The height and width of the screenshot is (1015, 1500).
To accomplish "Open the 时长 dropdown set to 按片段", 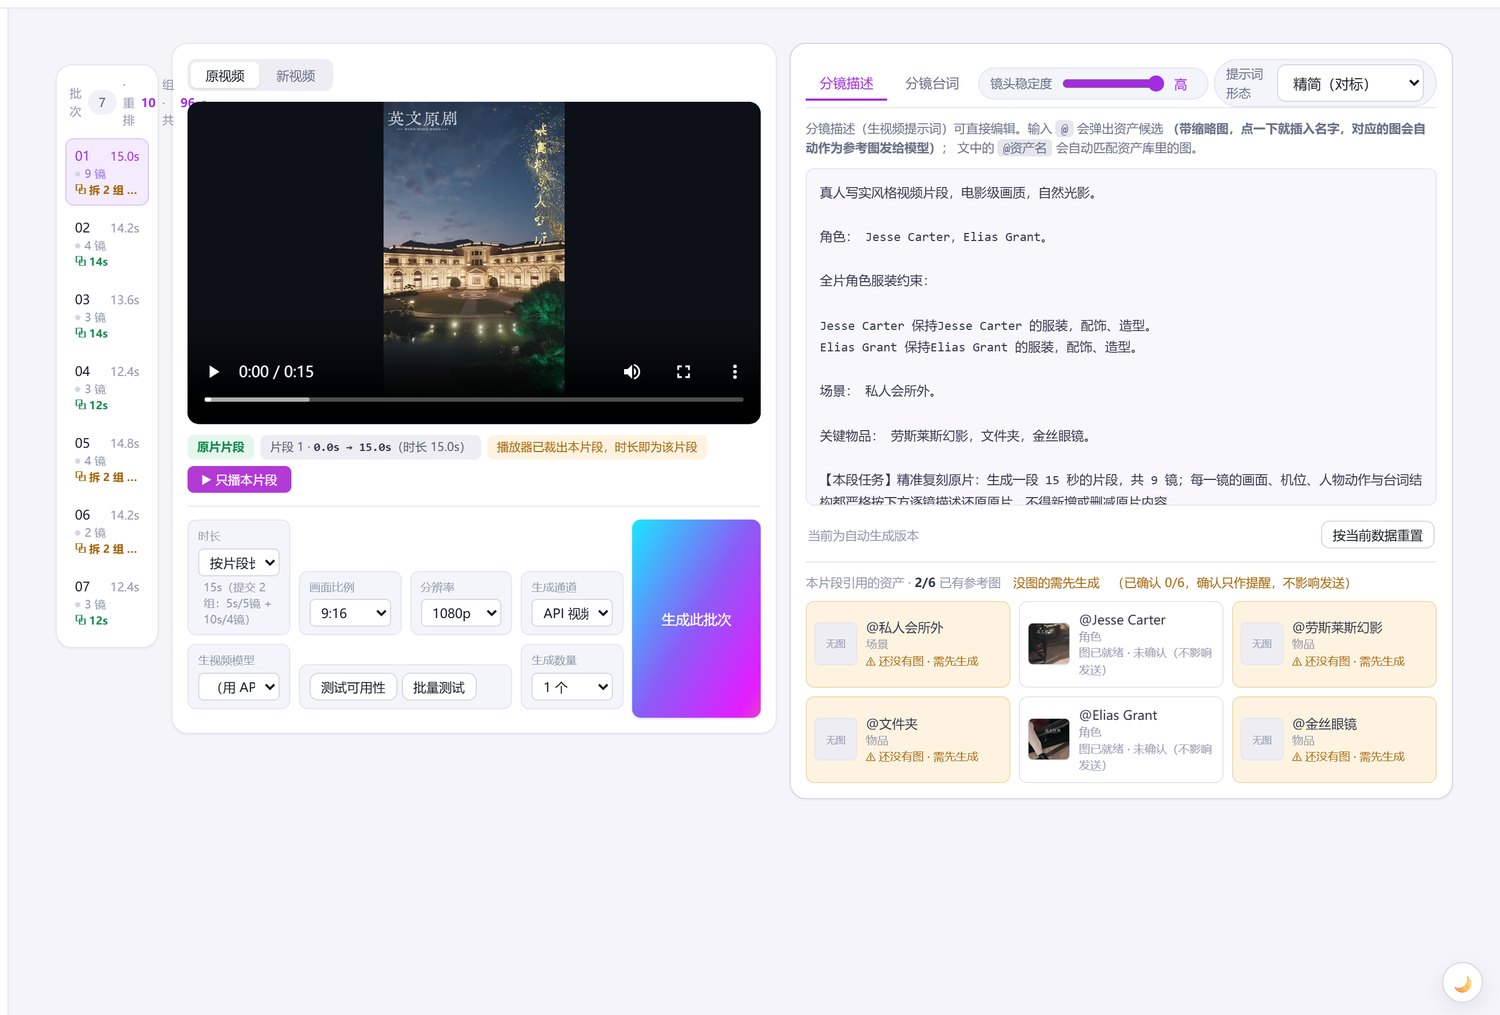I will [239, 563].
